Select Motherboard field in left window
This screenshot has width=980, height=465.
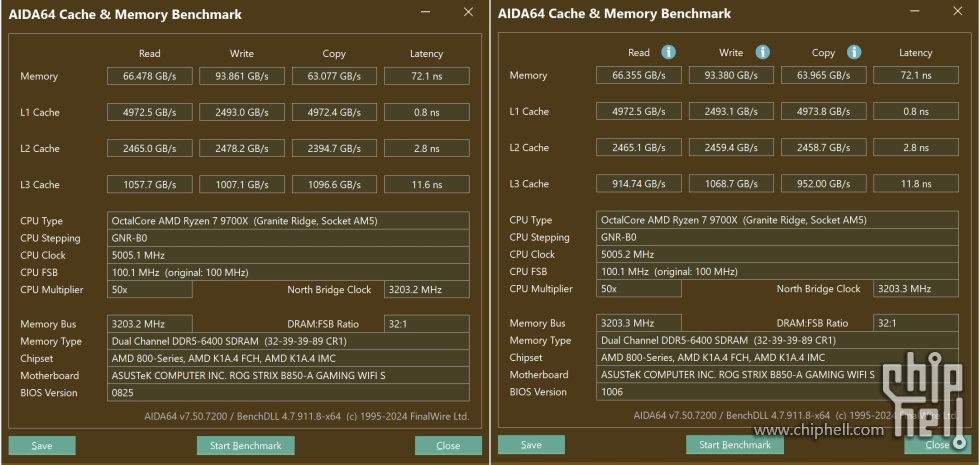point(288,376)
